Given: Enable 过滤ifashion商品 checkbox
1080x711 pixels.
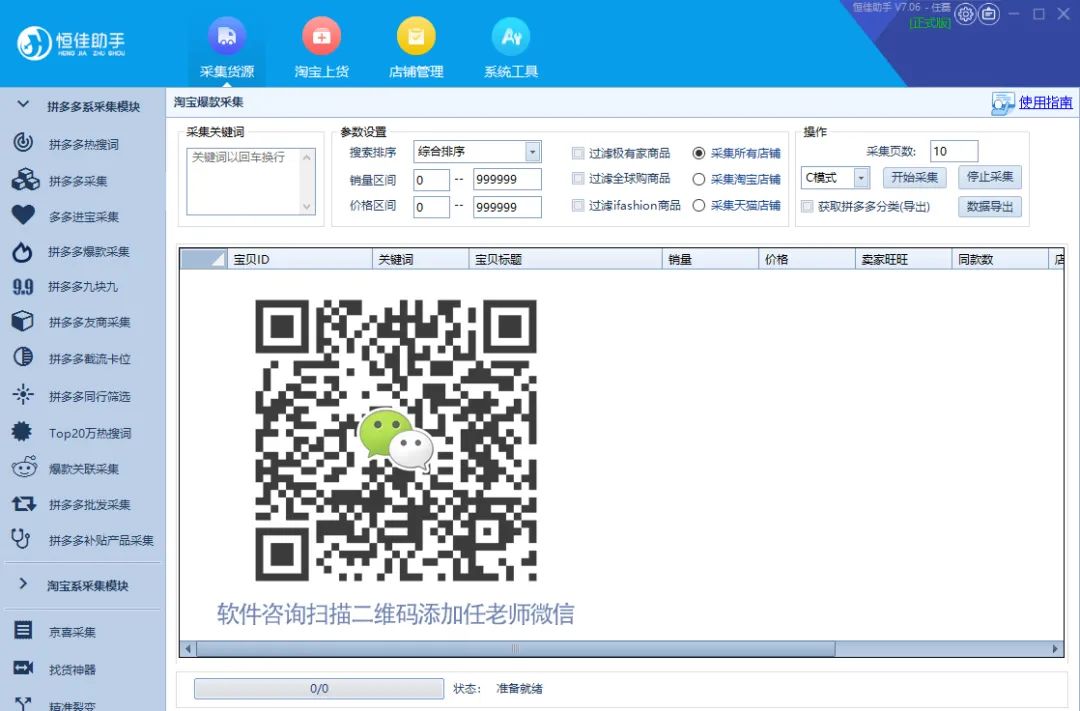Looking at the screenshot, I should 578,205.
